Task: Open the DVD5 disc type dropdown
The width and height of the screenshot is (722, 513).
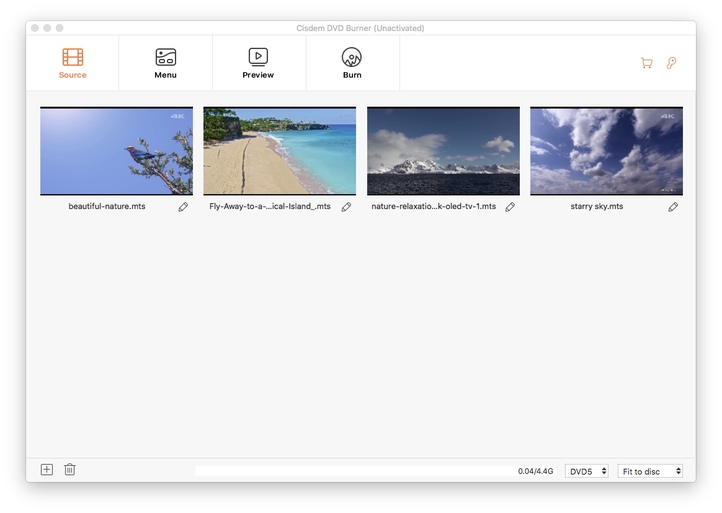Action: (586, 471)
